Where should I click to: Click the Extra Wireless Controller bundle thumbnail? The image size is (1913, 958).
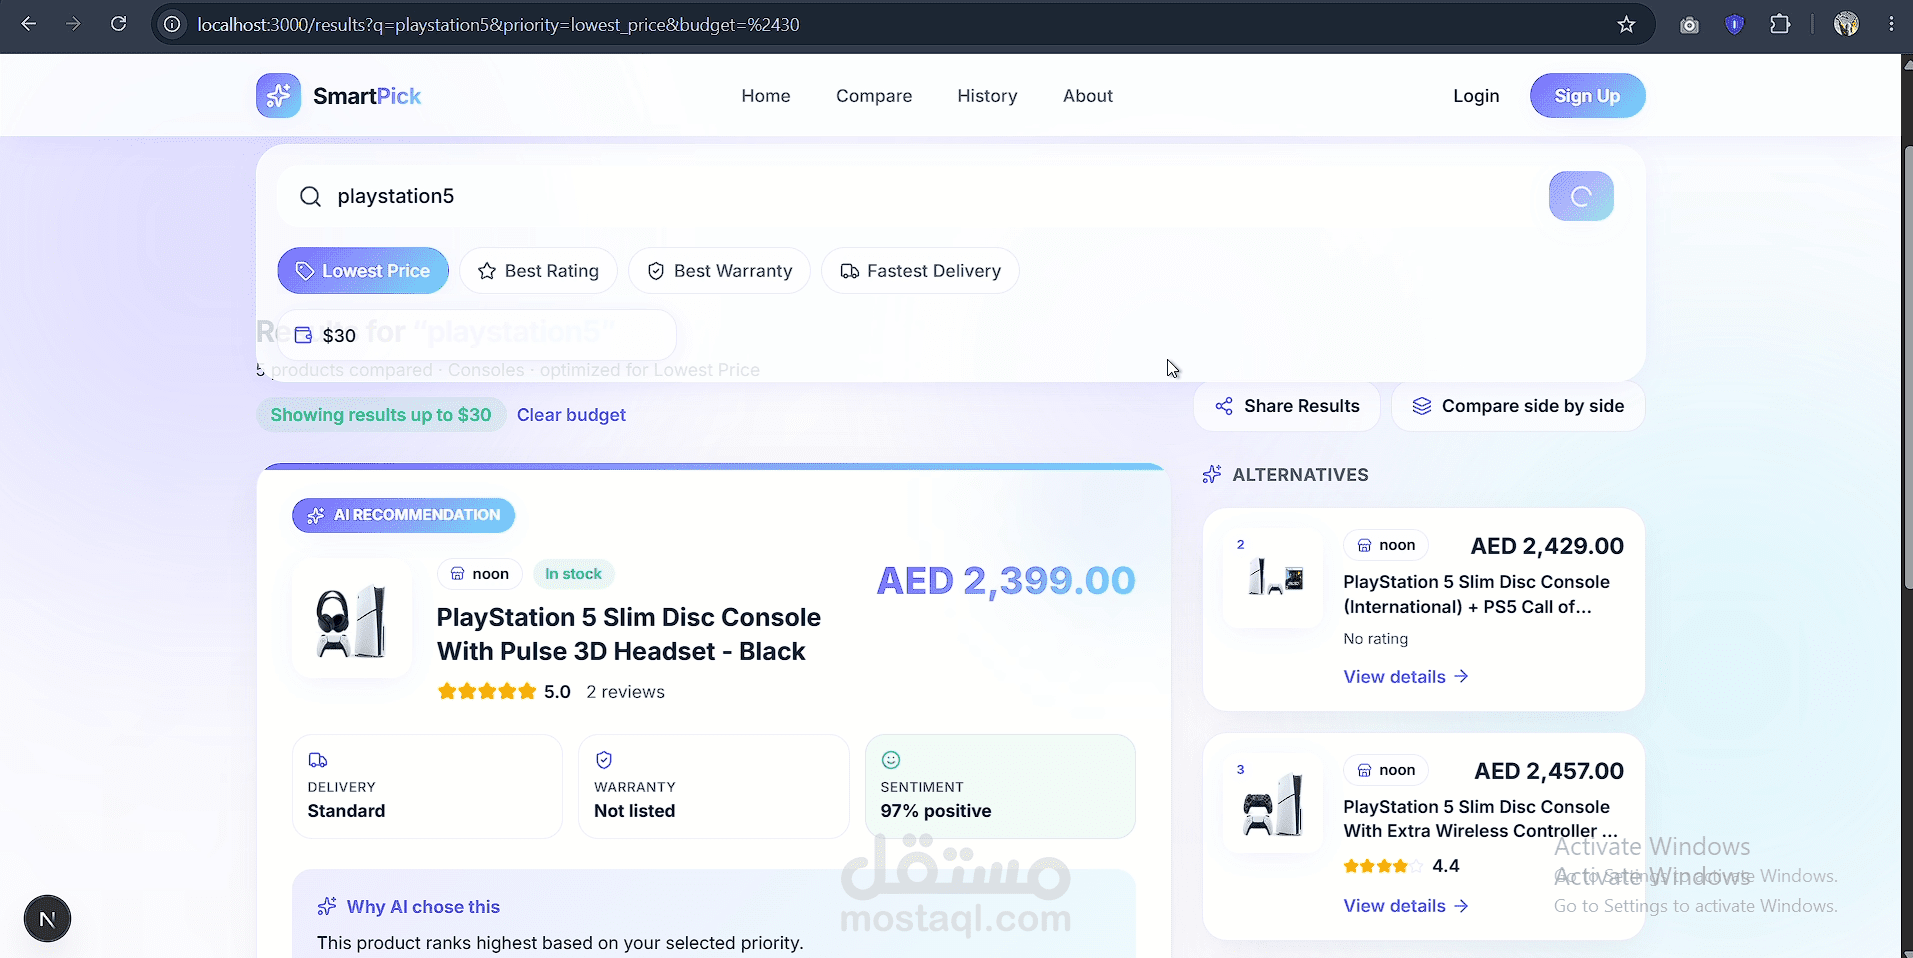coord(1273,803)
